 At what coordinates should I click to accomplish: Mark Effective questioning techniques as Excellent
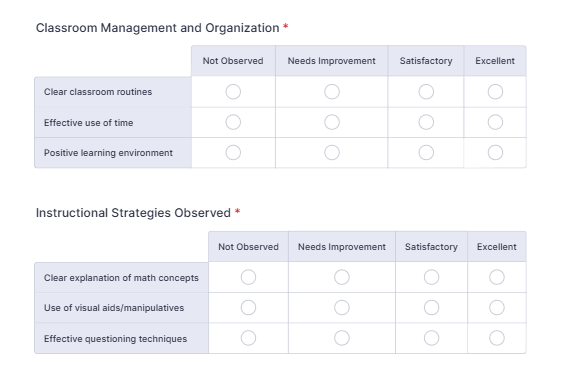click(497, 338)
